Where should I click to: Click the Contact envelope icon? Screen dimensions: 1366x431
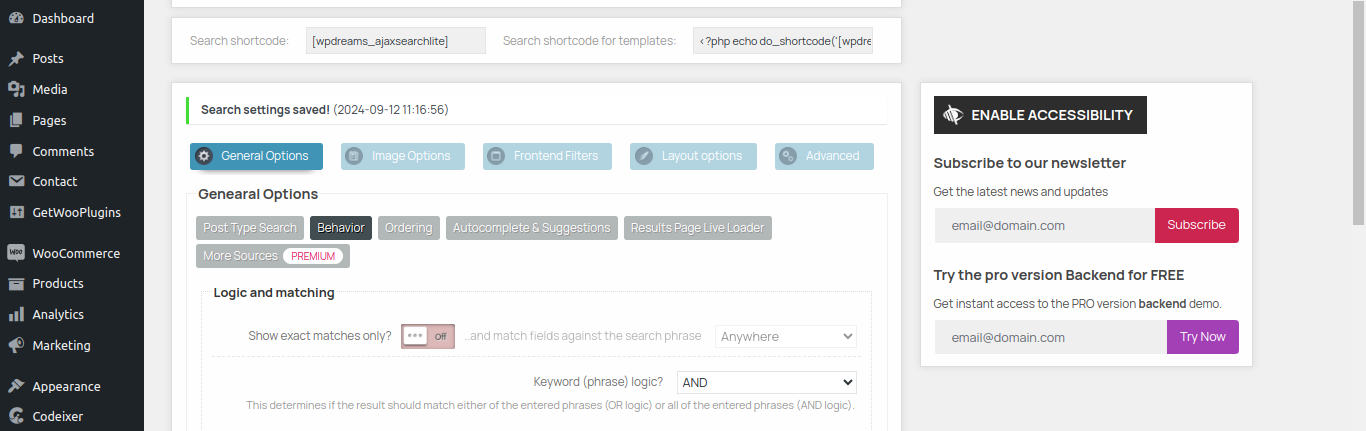(x=16, y=181)
